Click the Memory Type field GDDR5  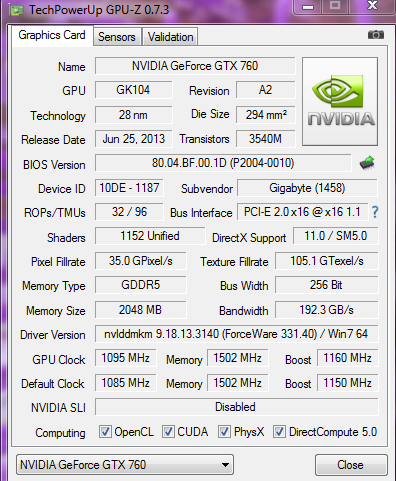[140, 285]
